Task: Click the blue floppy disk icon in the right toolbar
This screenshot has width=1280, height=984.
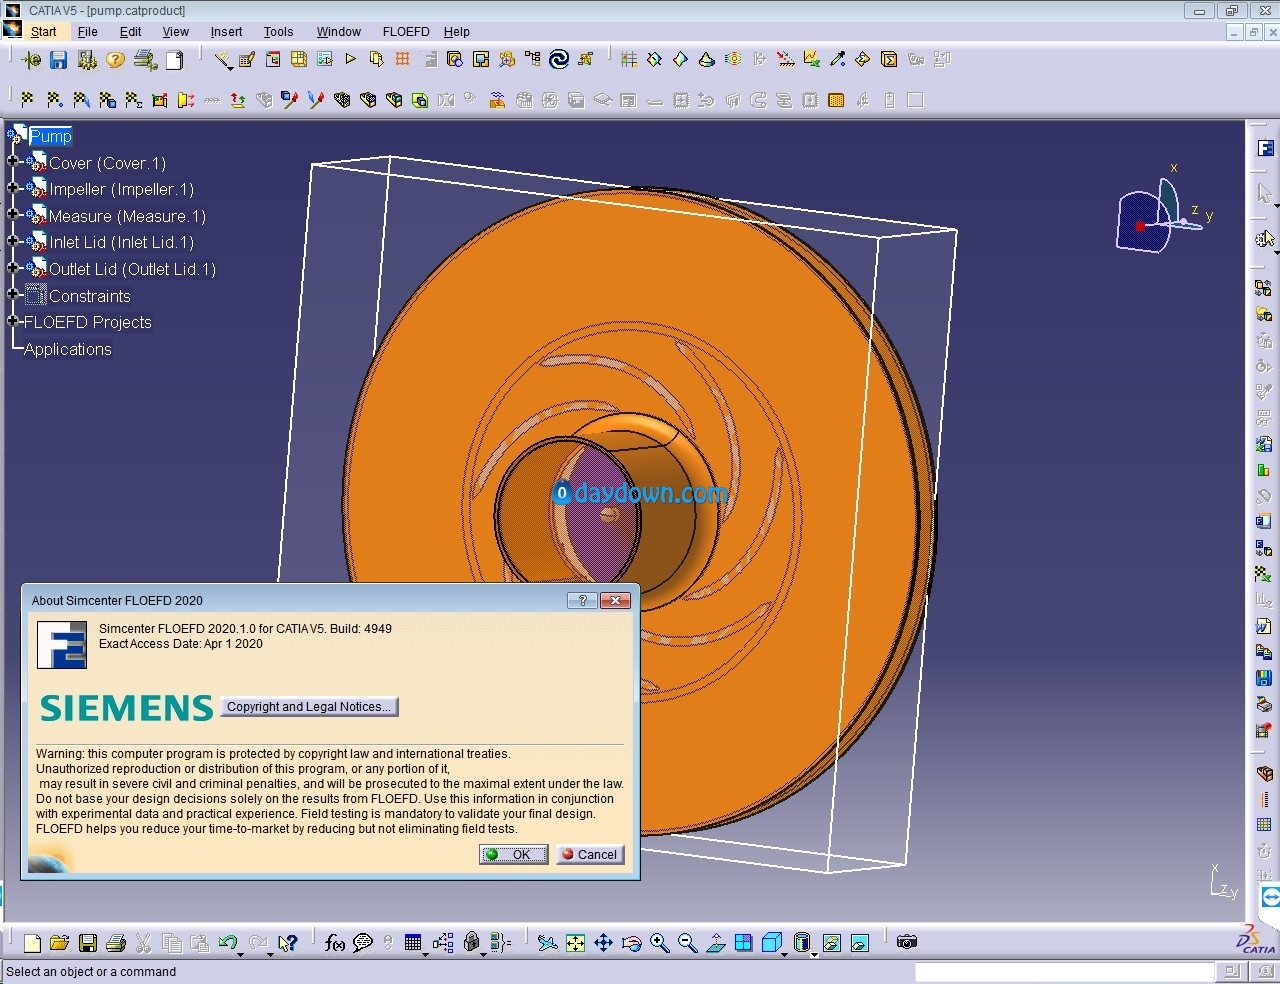Action: click(1264, 678)
